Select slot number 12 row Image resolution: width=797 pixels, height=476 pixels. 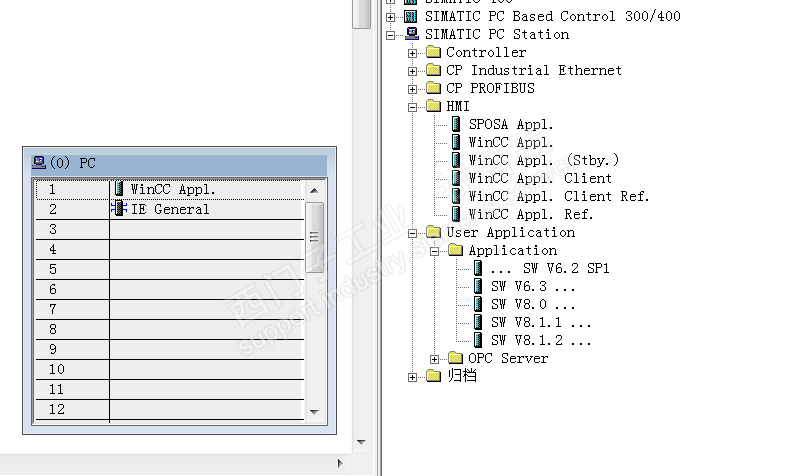click(x=170, y=409)
